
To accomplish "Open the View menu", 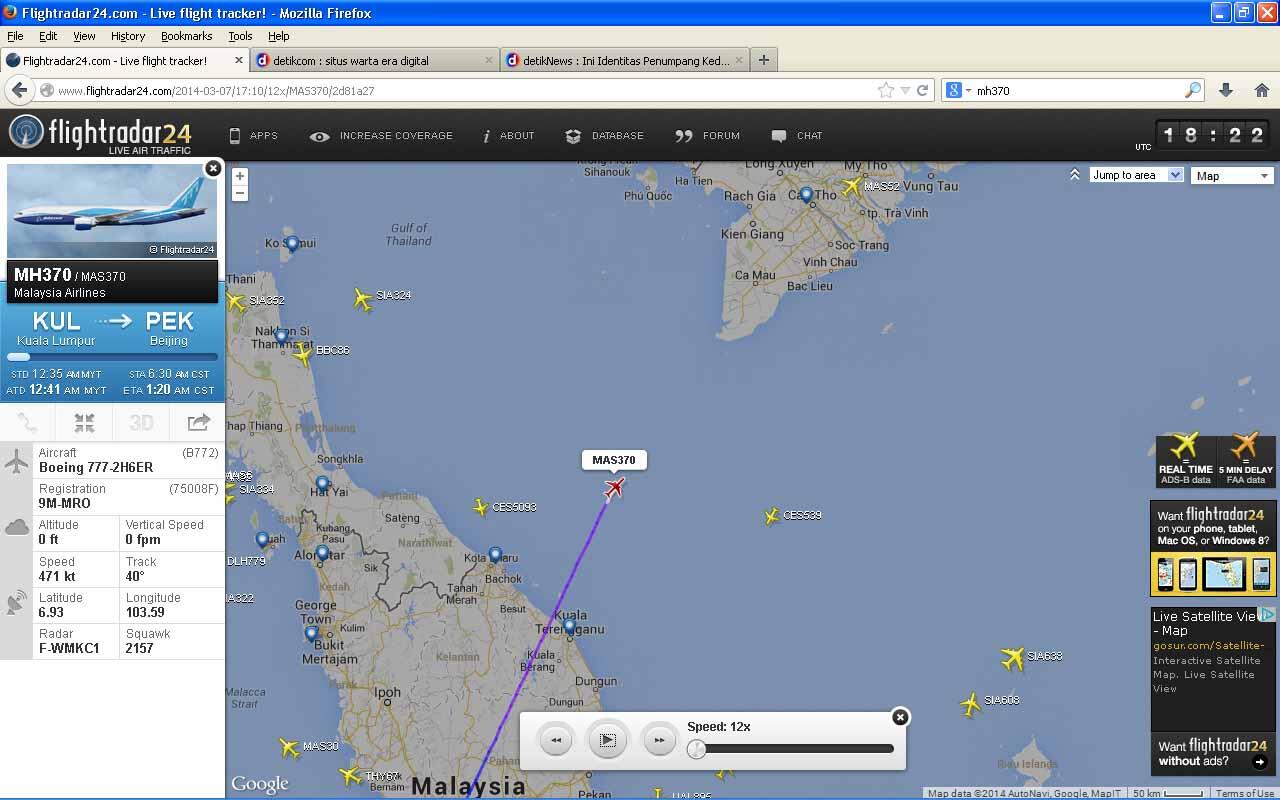I will point(84,36).
